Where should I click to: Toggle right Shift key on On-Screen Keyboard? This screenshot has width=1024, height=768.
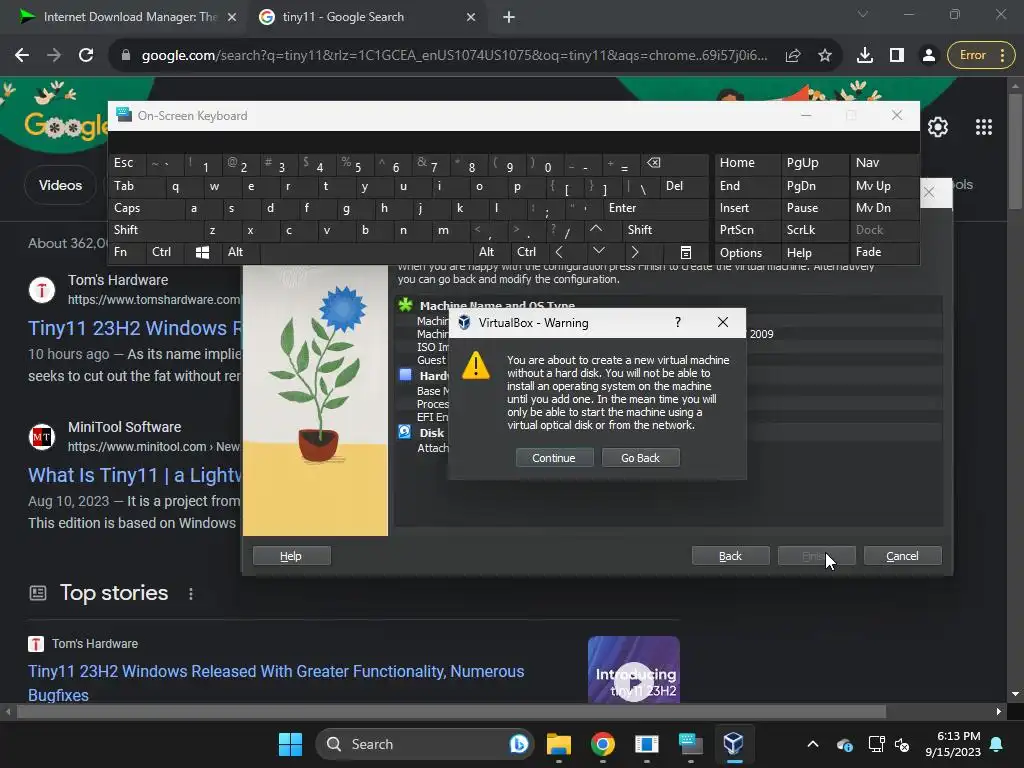click(664, 230)
